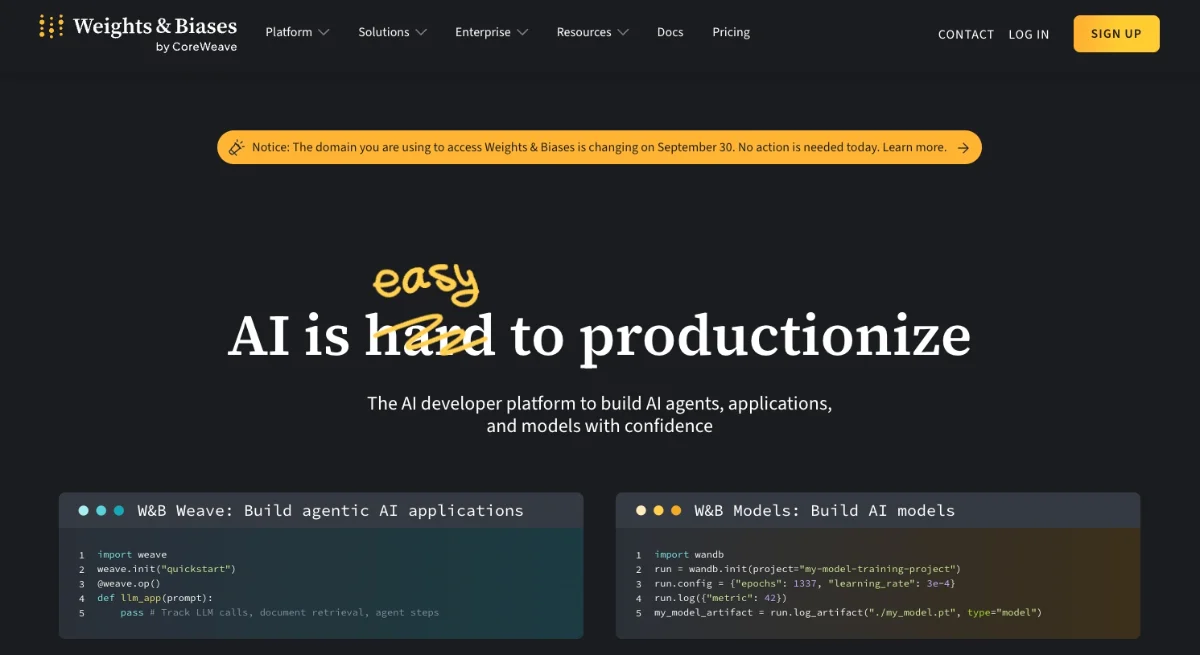
Task: Click the @weave.op() code line
Action: (x=129, y=583)
